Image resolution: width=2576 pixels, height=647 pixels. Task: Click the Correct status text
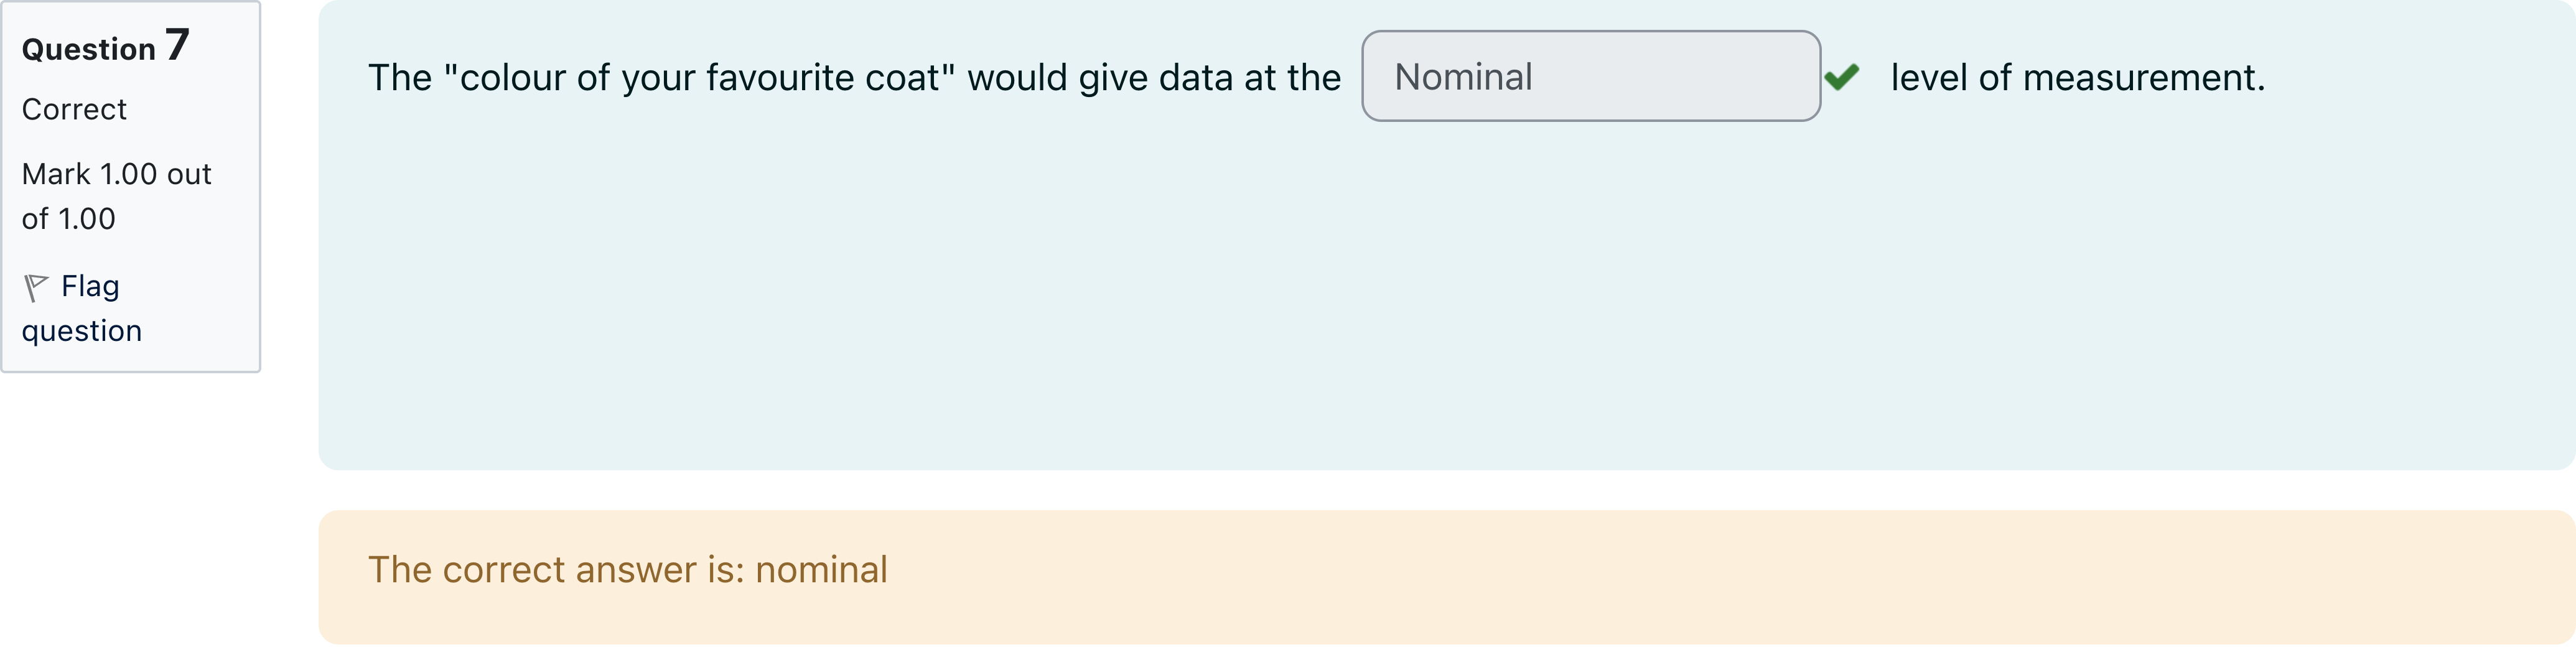coord(74,109)
